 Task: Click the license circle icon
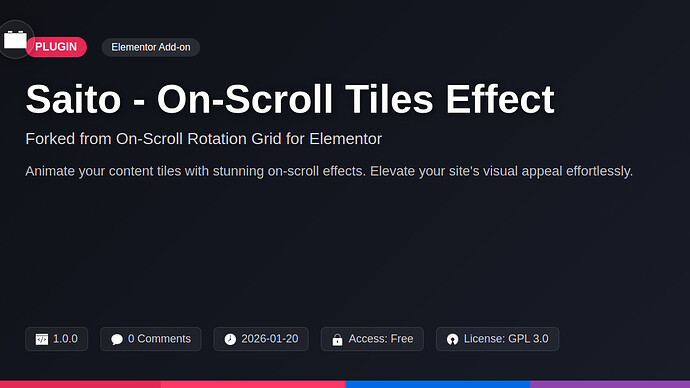pos(452,339)
